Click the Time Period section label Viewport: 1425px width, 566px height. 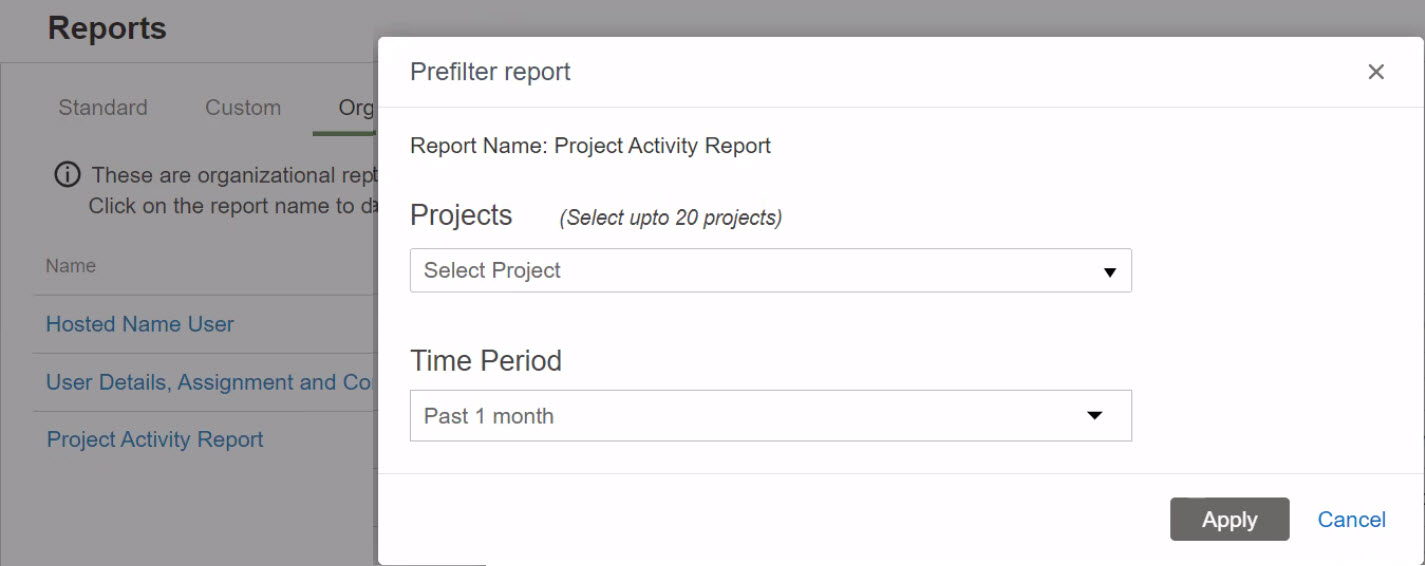pyautogui.click(x=486, y=360)
